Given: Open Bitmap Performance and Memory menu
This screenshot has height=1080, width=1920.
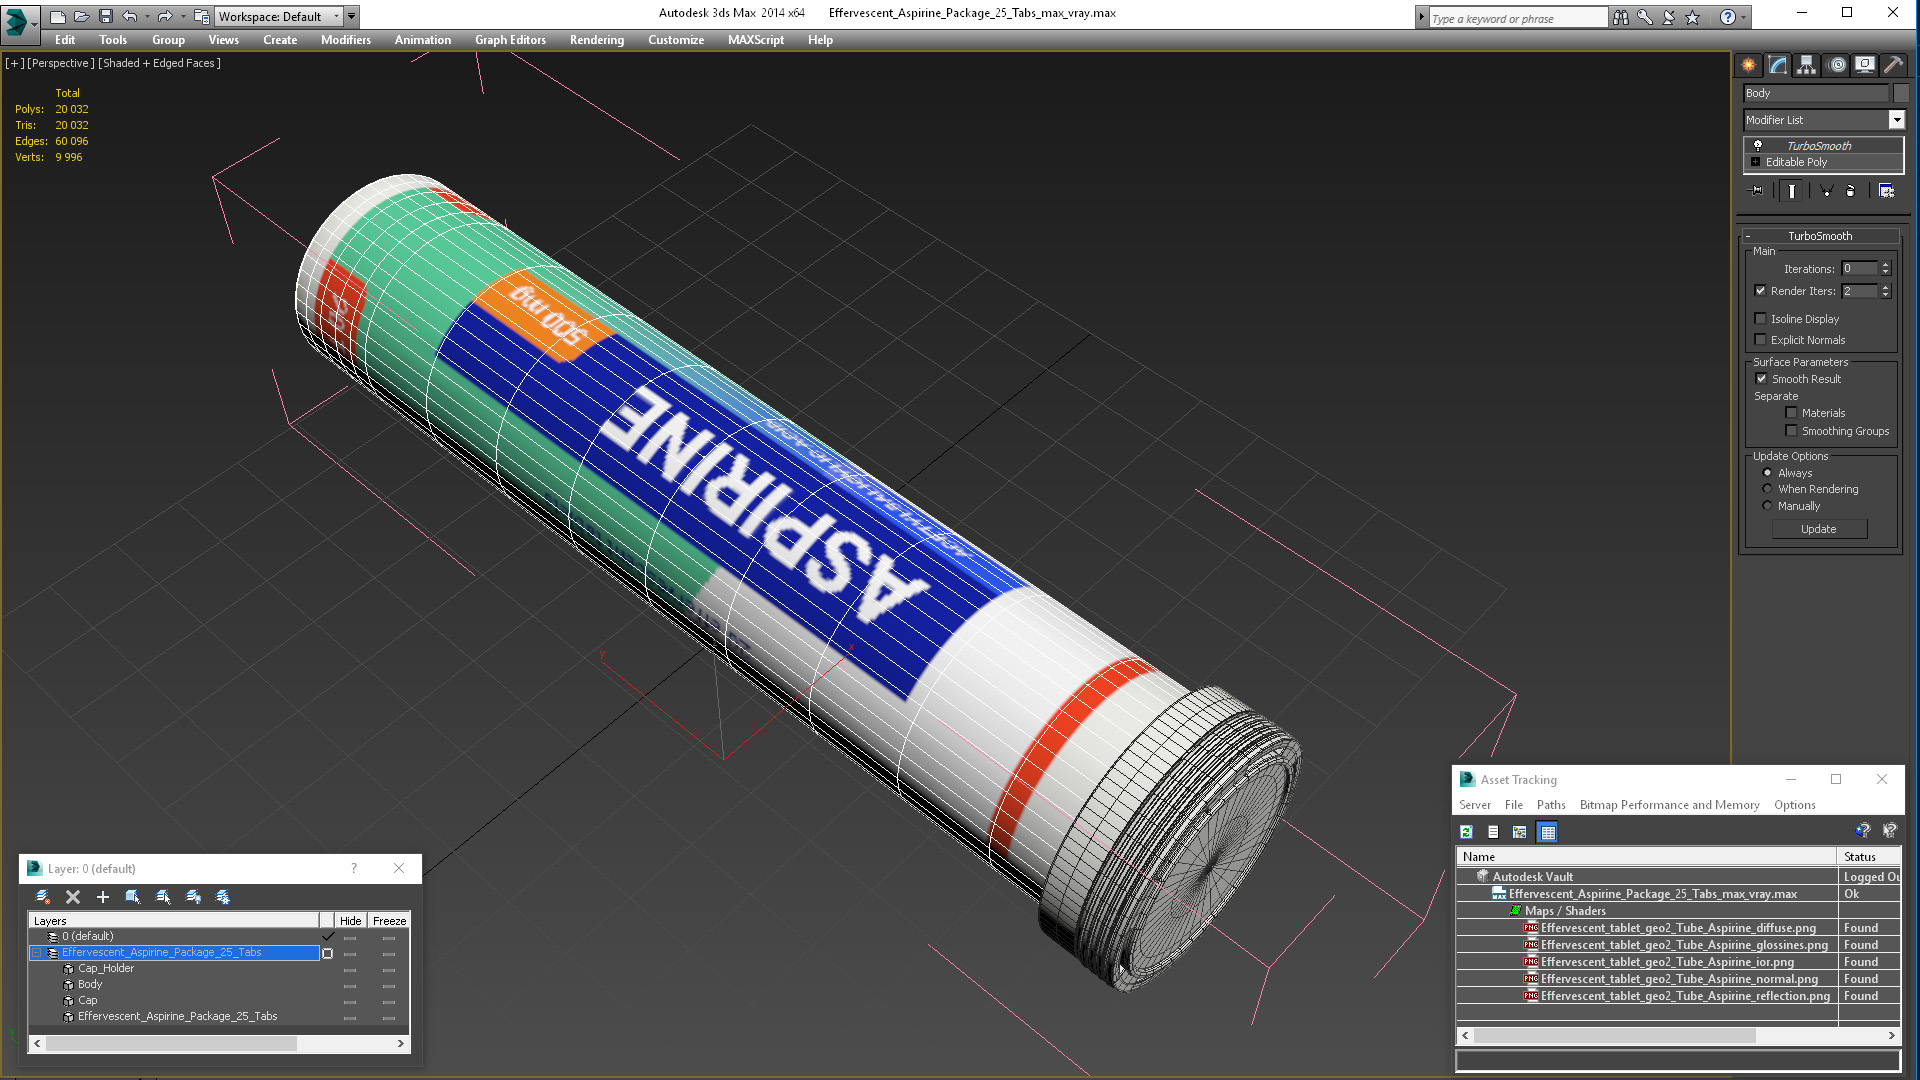Looking at the screenshot, I should tap(1668, 805).
